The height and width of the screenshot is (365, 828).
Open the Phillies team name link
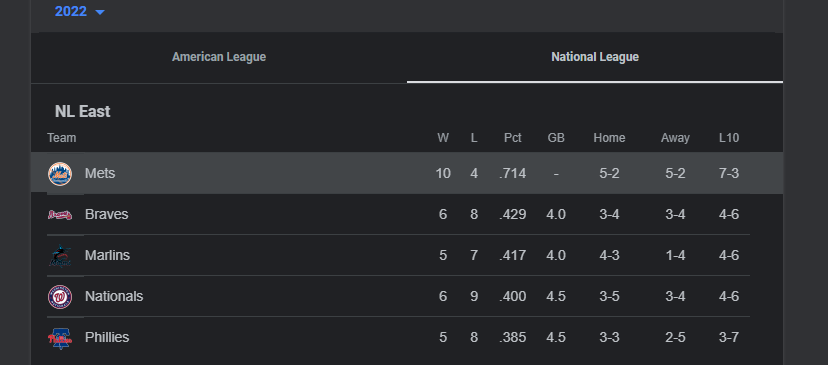click(x=107, y=337)
